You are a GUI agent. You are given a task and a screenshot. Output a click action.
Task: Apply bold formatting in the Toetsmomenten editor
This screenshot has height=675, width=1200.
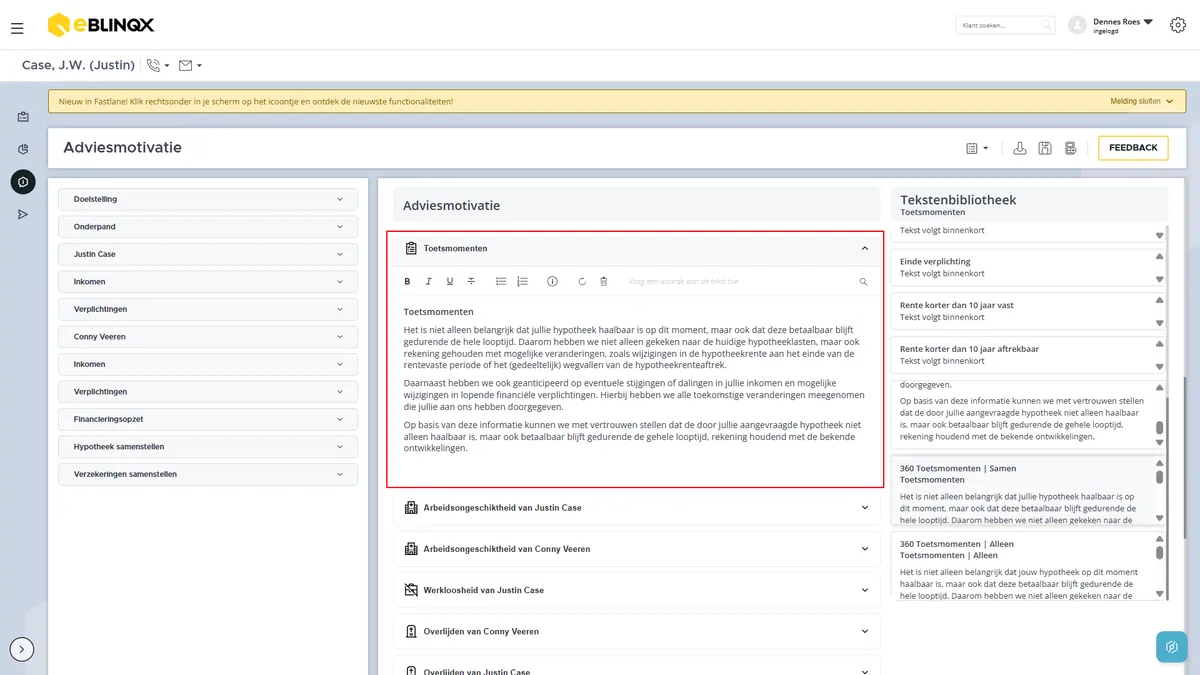407,282
